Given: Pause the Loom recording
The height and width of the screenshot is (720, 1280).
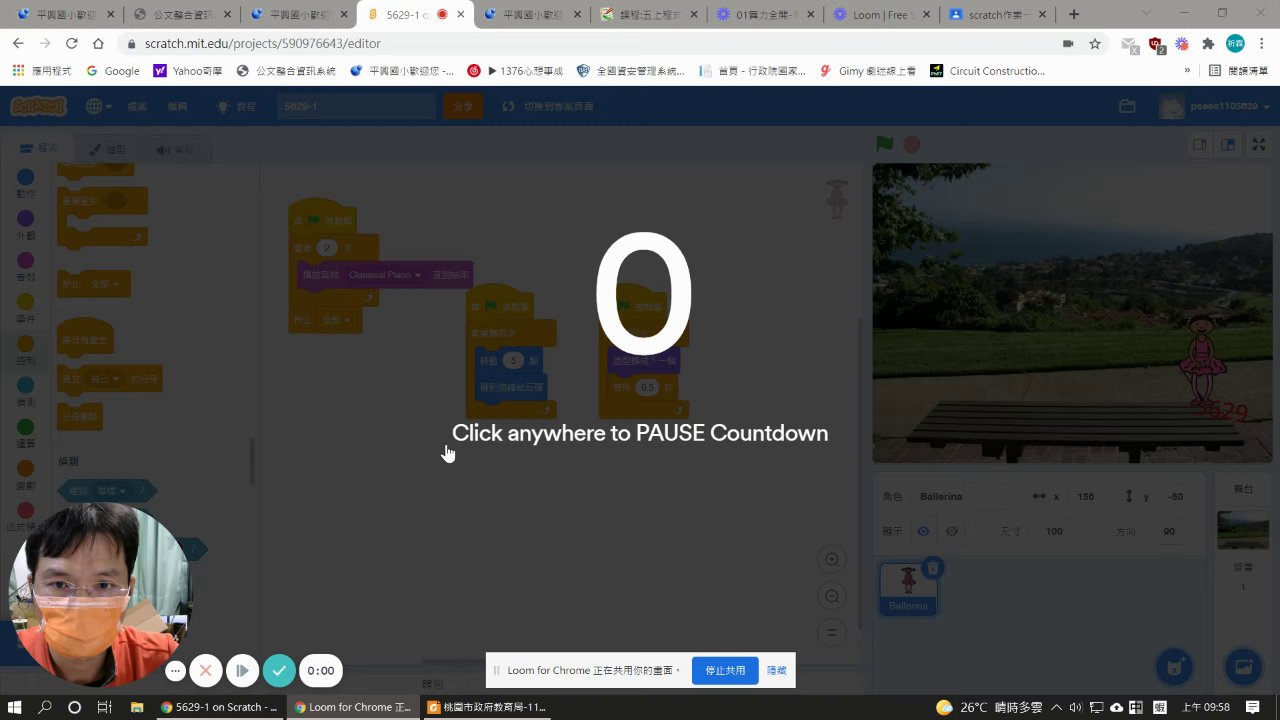Looking at the screenshot, I should pyautogui.click(x=242, y=670).
